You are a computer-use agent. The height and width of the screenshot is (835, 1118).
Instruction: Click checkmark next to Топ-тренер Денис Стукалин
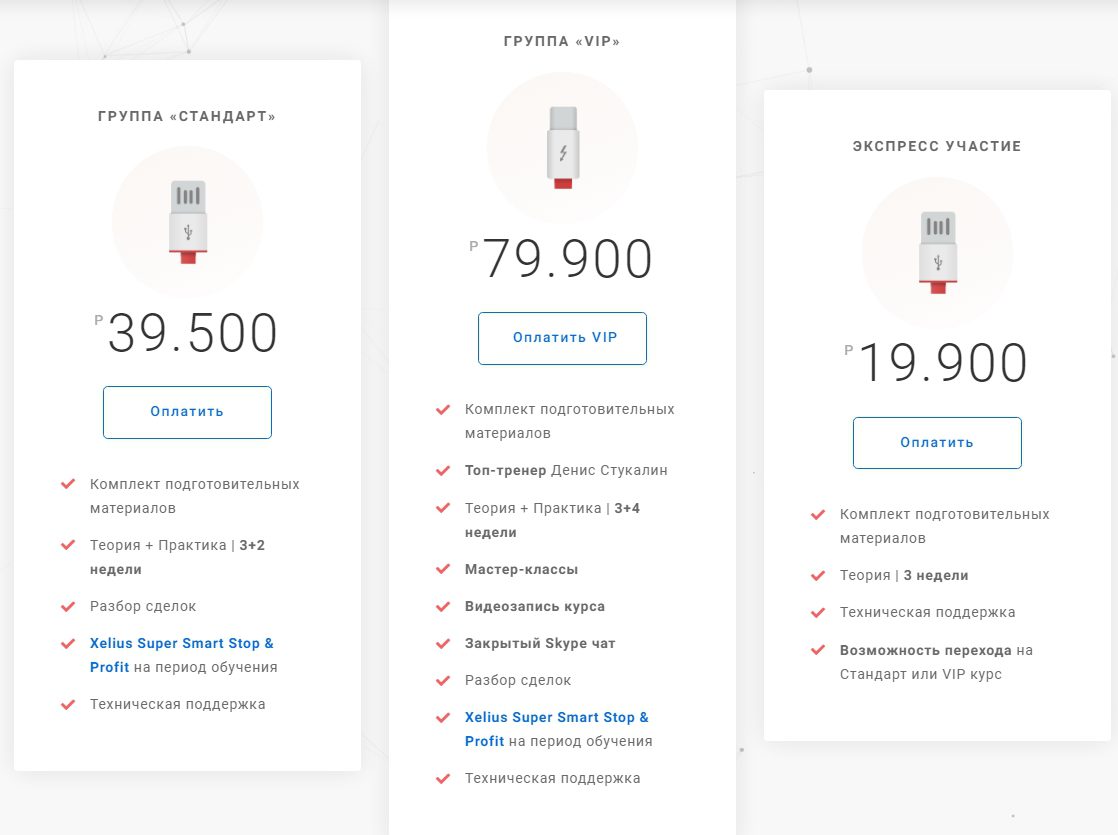click(x=443, y=470)
